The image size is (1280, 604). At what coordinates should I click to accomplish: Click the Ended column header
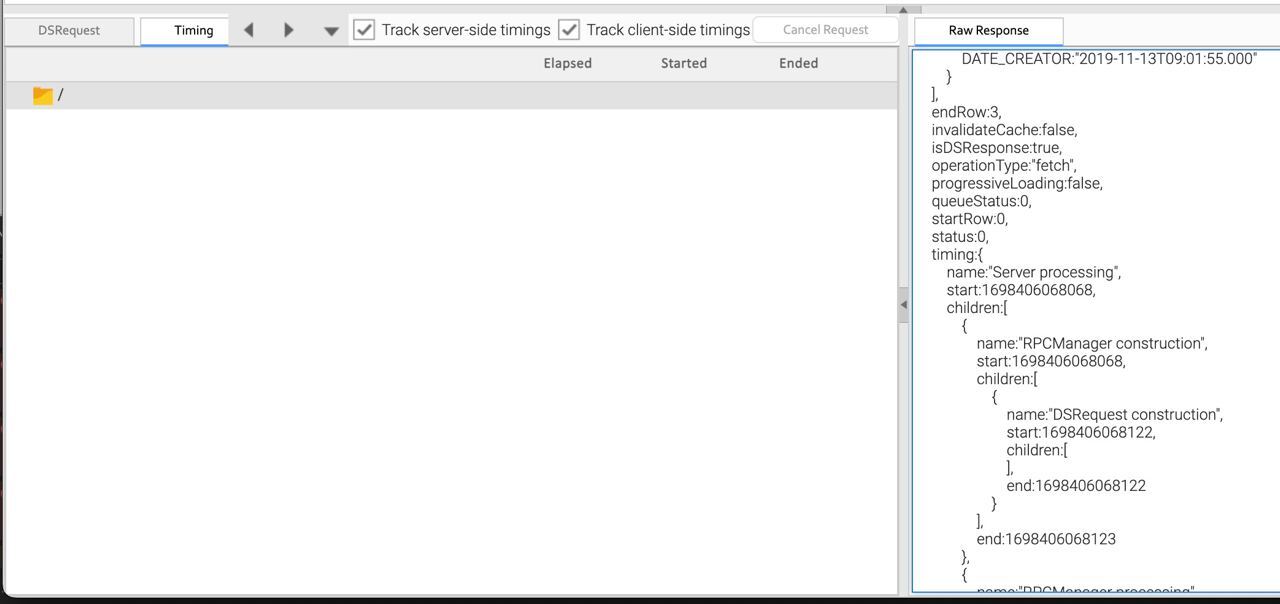coord(798,63)
